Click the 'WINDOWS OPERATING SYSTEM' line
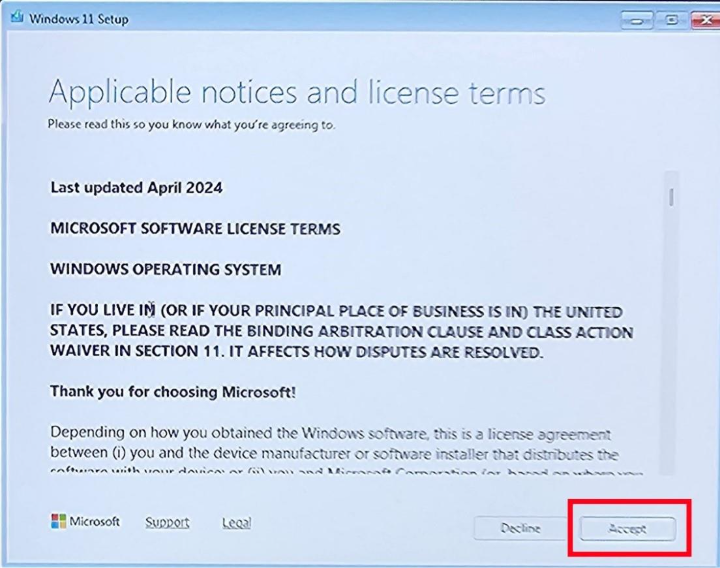The image size is (720, 568). (x=165, y=270)
